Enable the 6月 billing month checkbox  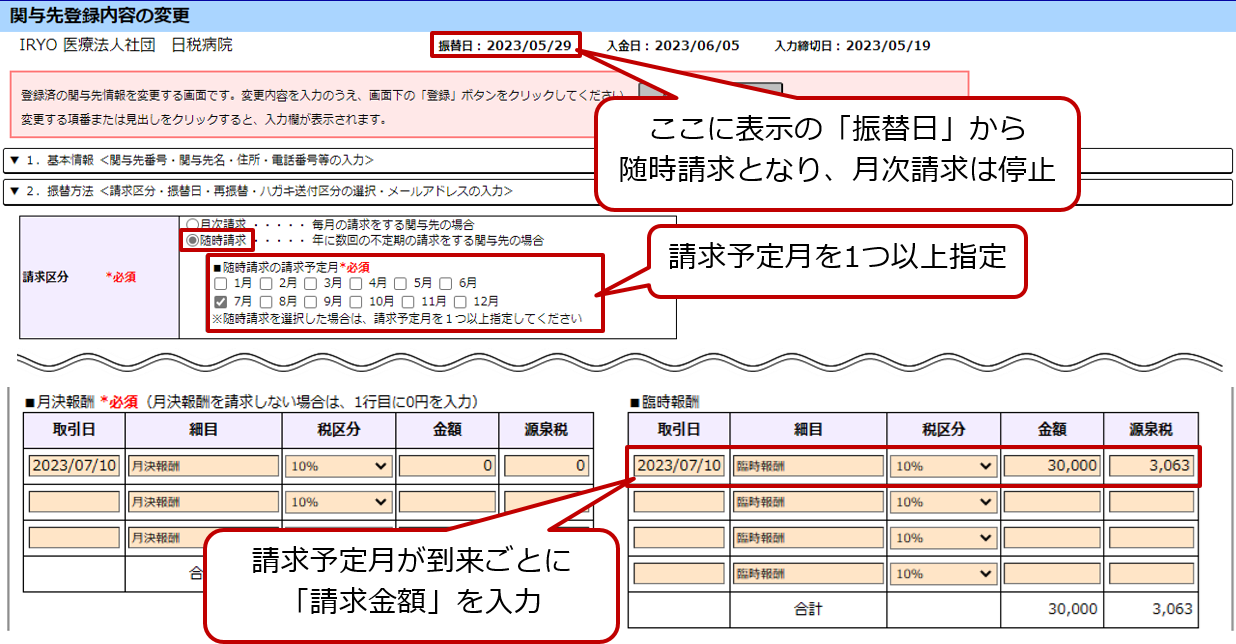click(445, 283)
